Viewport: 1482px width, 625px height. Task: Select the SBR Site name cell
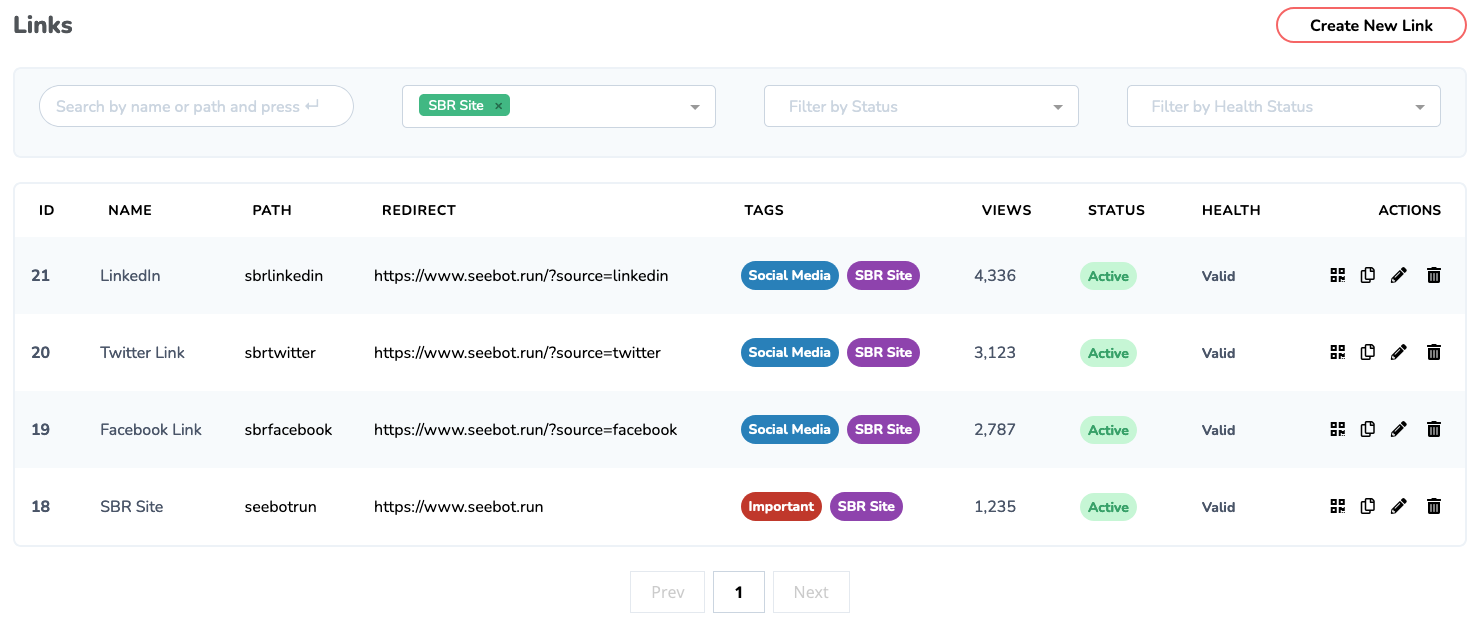point(131,506)
